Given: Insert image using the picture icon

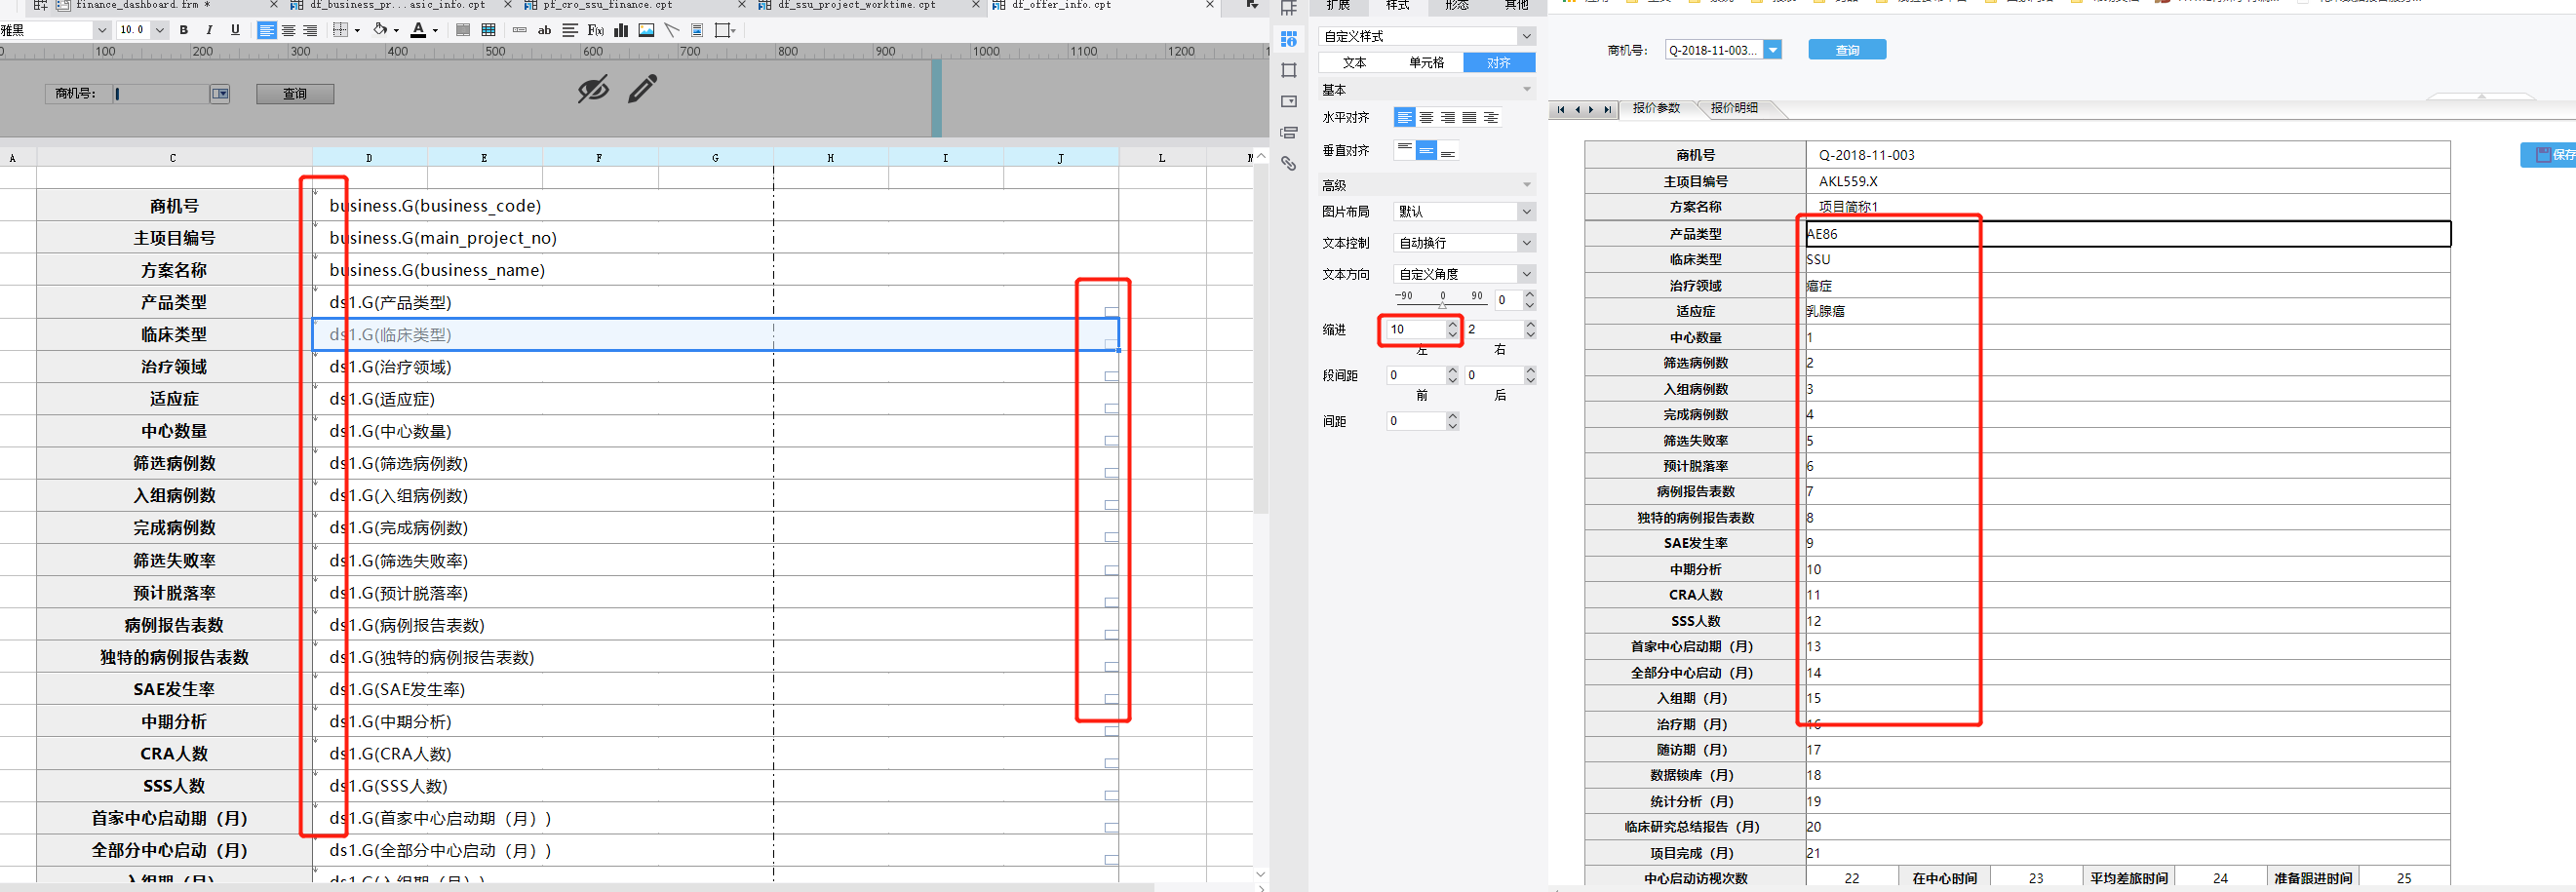Looking at the screenshot, I should click(x=647, y=30).
